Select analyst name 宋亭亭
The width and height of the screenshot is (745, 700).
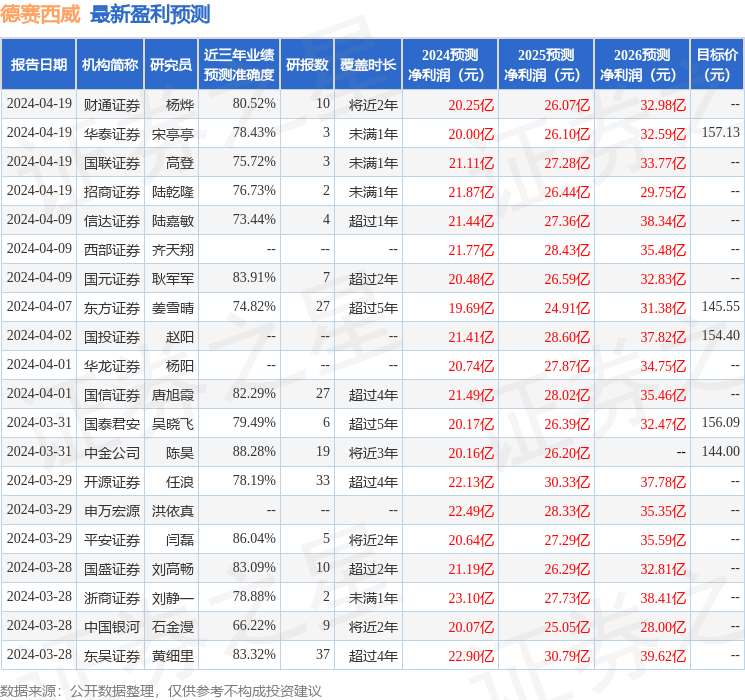tap(173, 134)
